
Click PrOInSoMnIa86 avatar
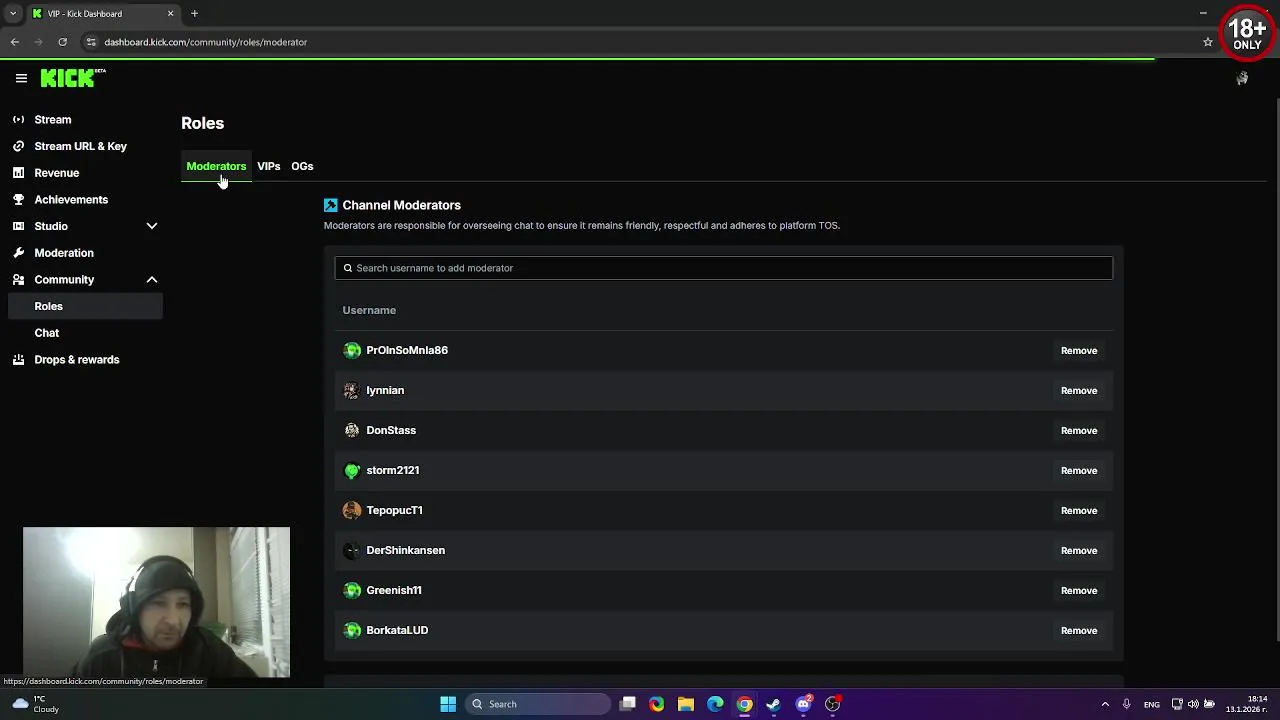coord(352,350)
